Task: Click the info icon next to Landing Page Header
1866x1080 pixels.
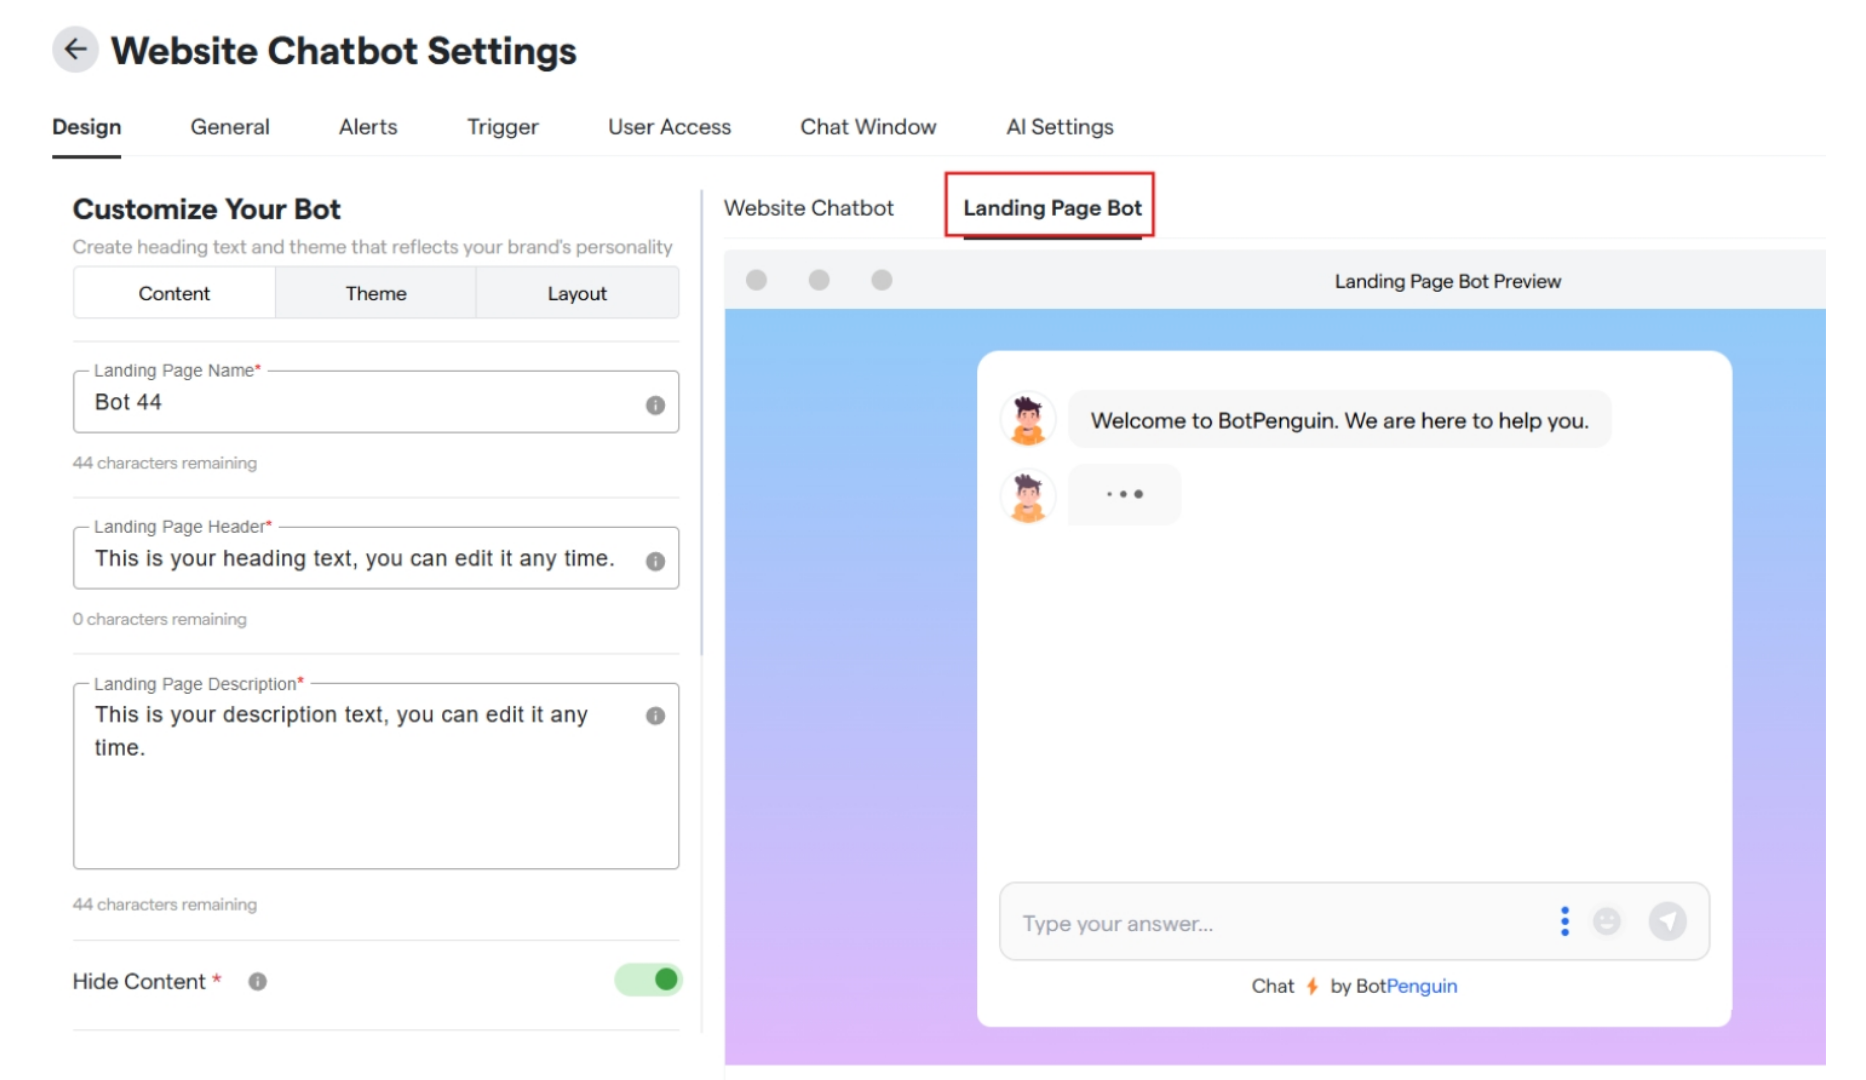Action: pos(655,560)
